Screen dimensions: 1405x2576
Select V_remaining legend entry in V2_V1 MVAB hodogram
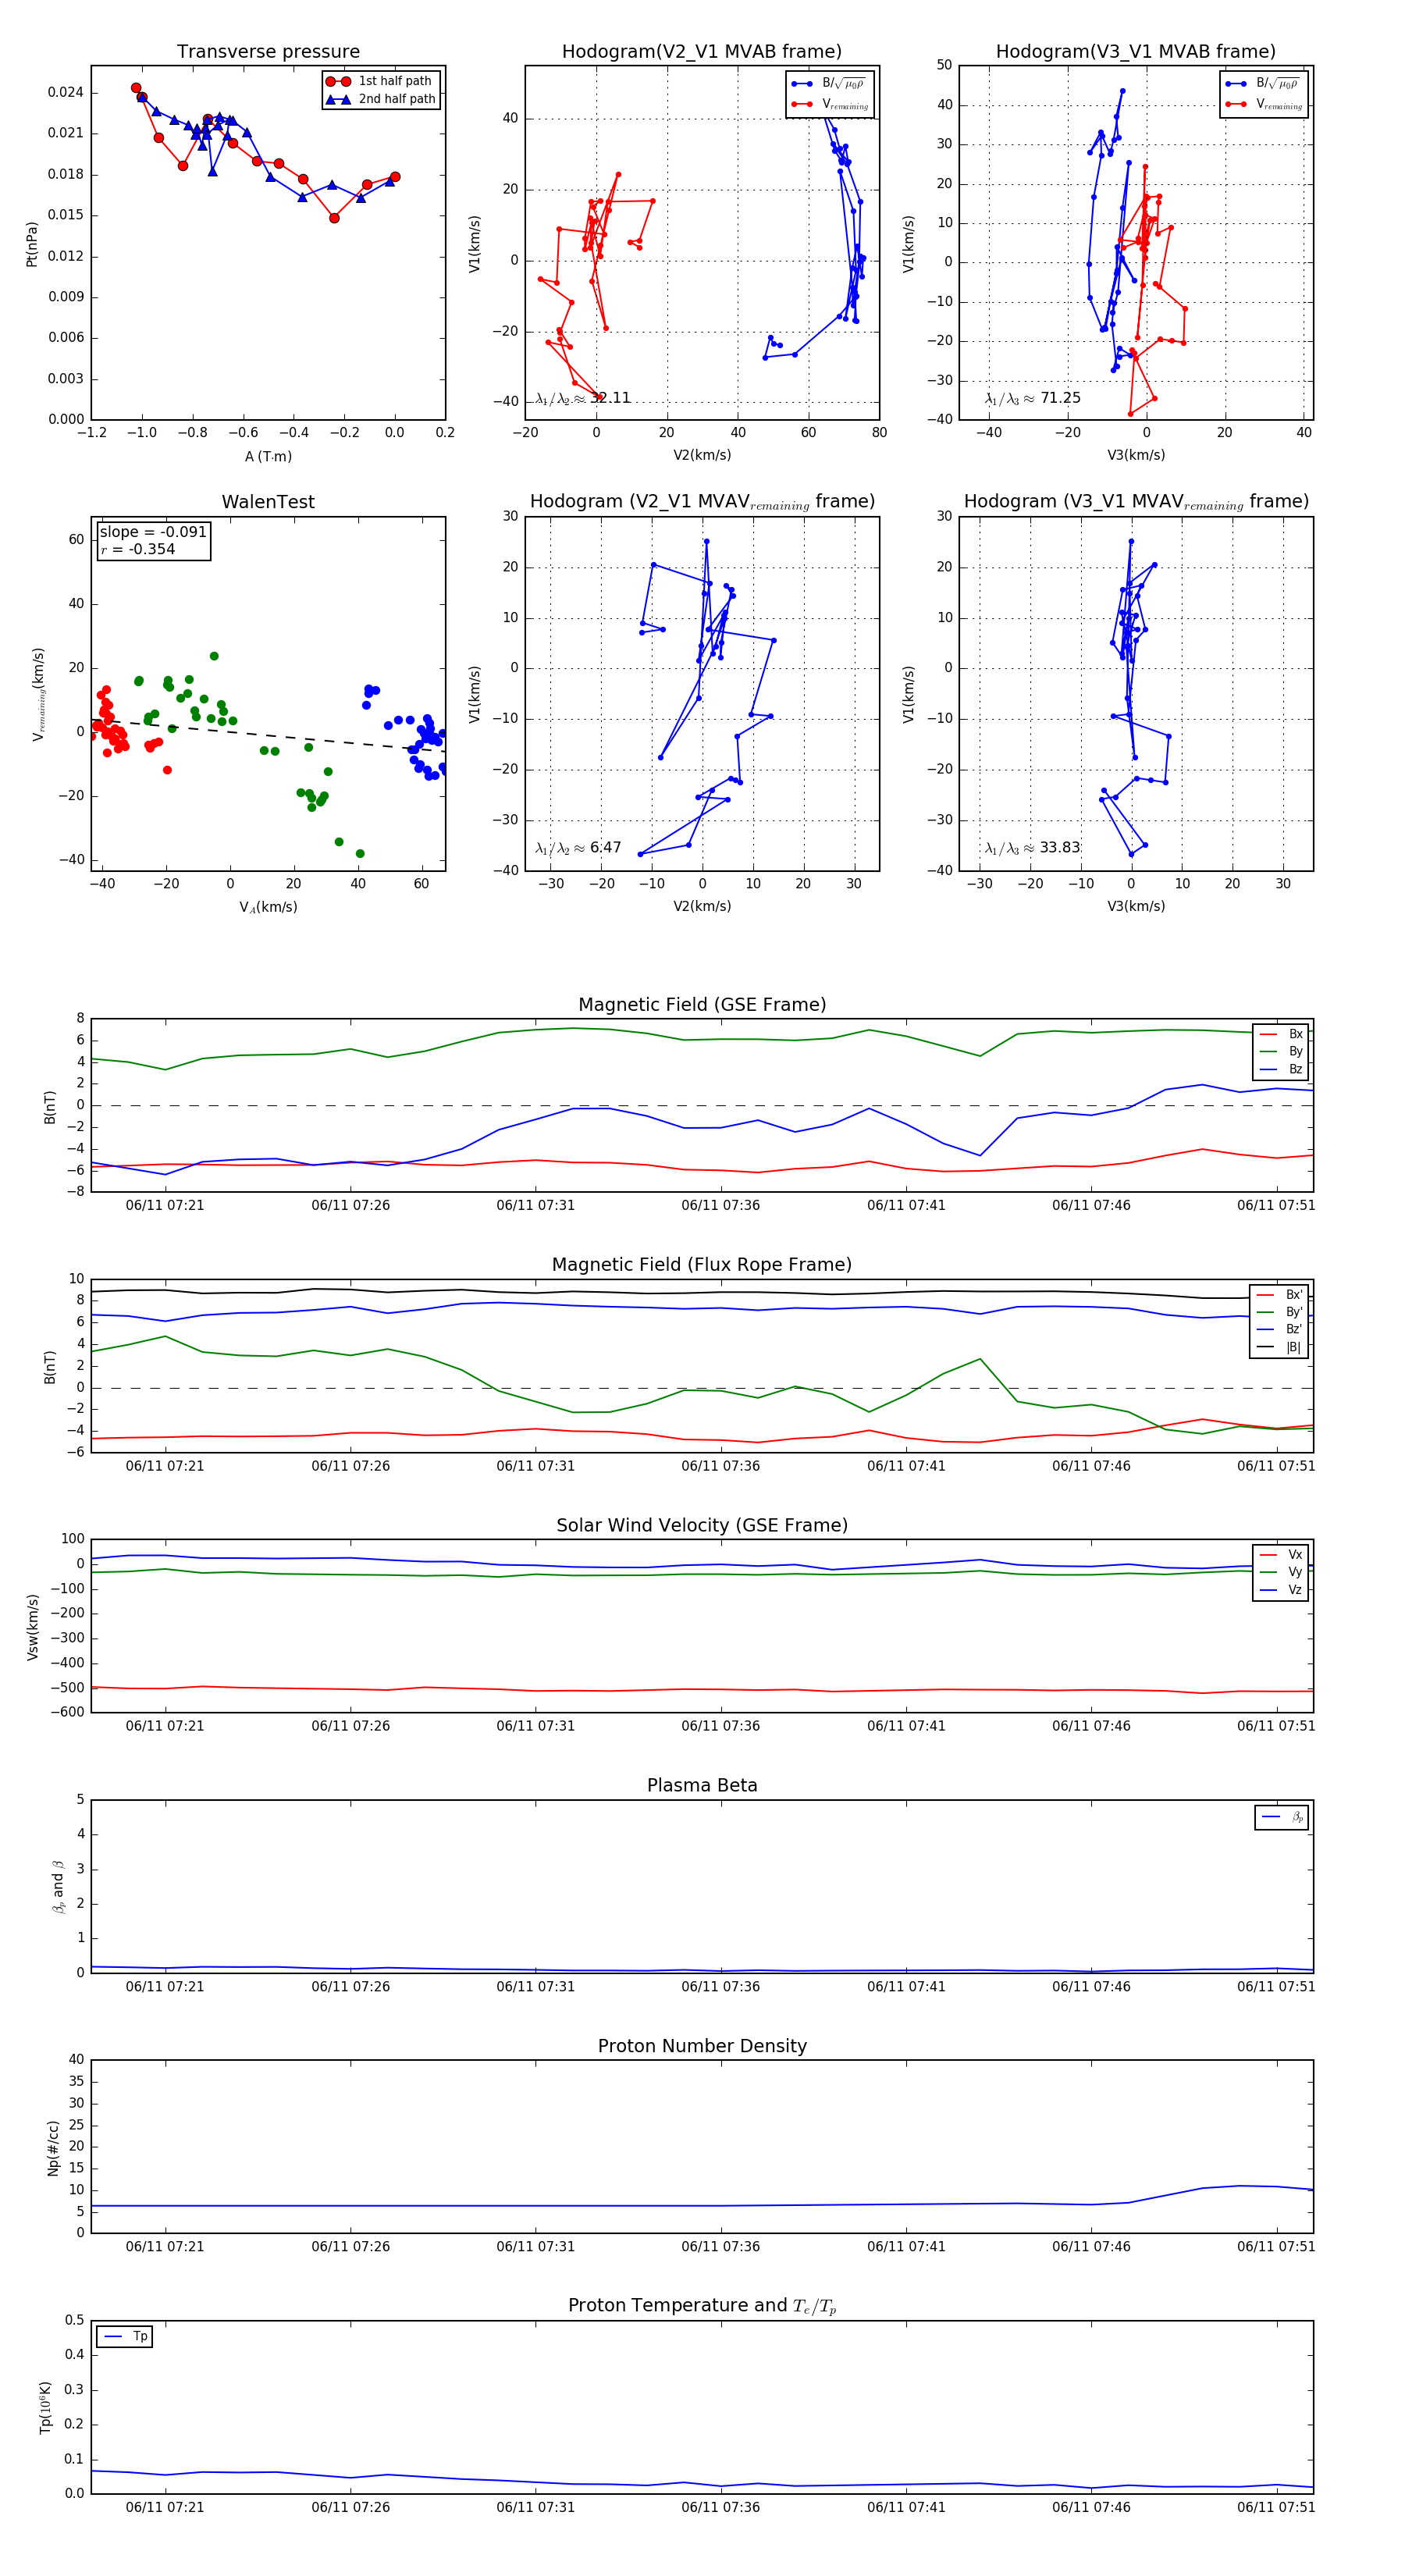(830, 104)
